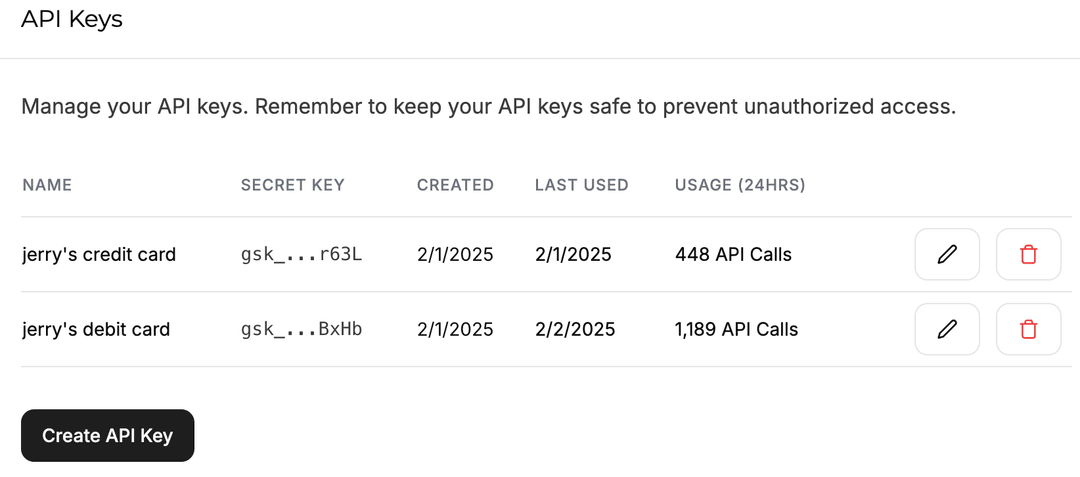The width and height of the screenshot is (1080, 477).
Task: Click the 2/2/2025 last used date
Action: [x=575, y=329]
